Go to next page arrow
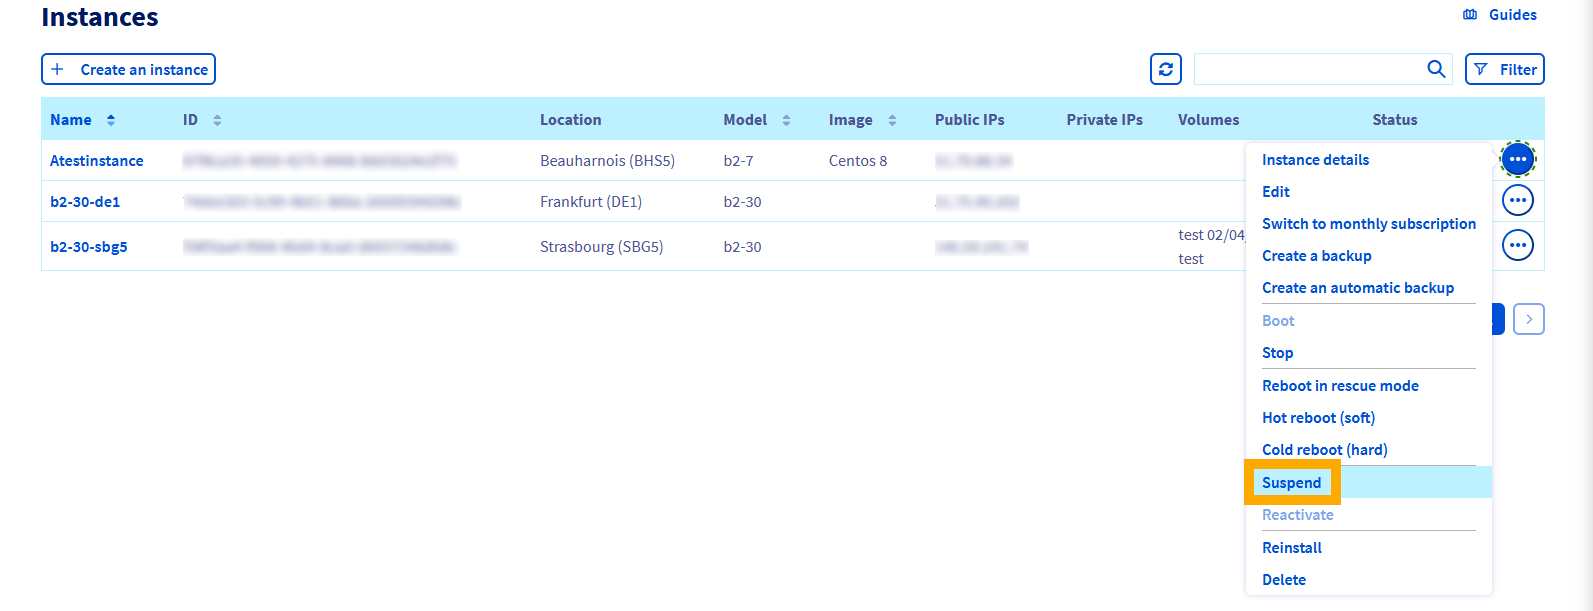This screenshot has width=1593, height=611. [x=1528, y=319]
